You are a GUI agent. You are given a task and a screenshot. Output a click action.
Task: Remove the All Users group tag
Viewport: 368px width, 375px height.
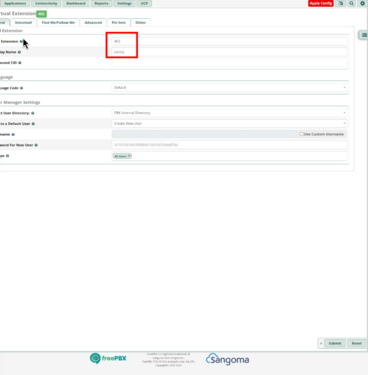coord(129,156)
